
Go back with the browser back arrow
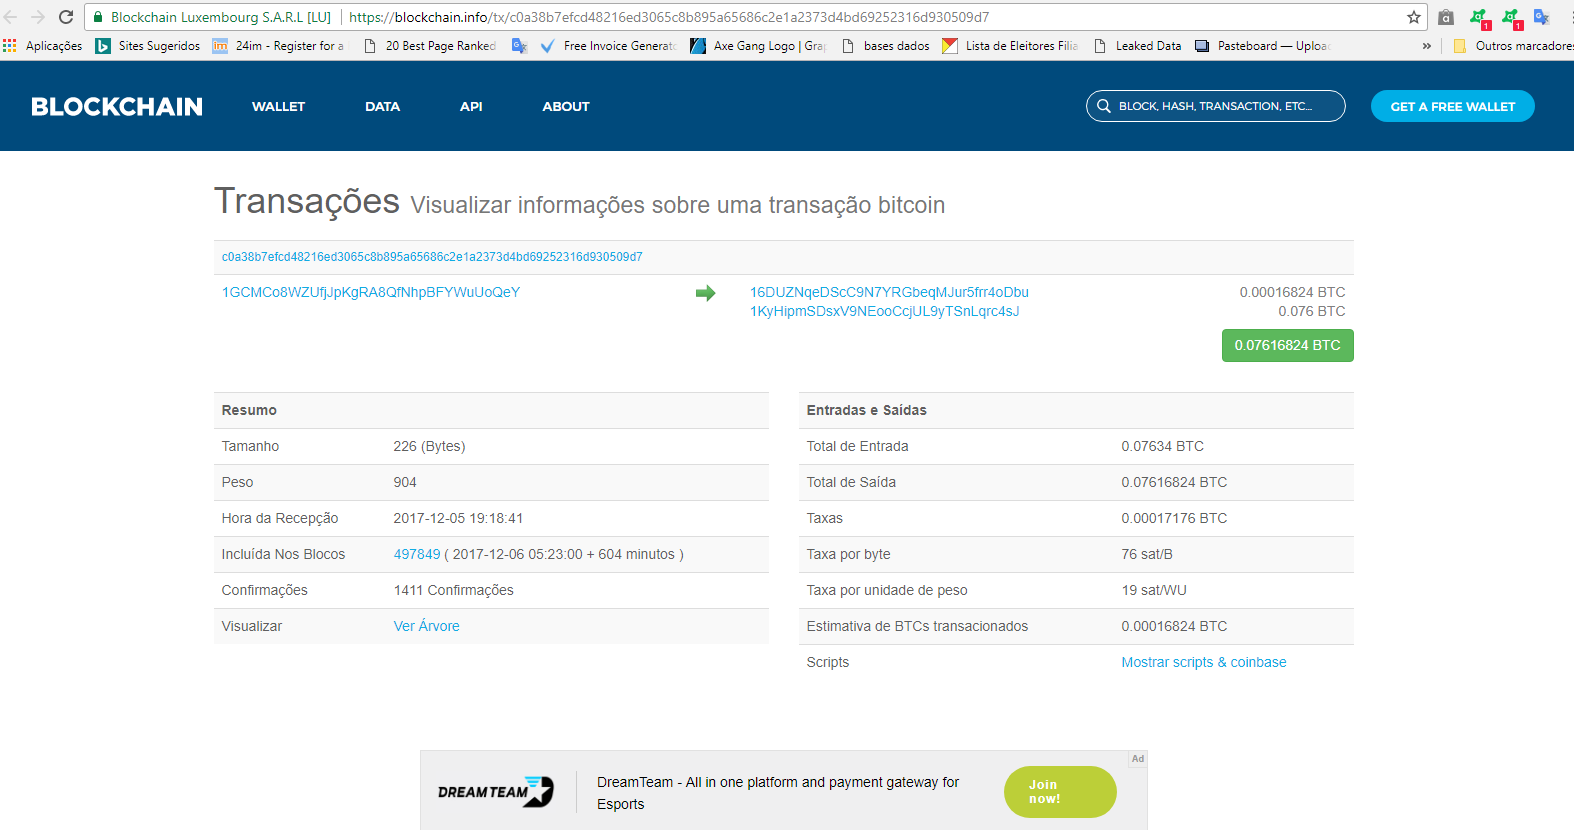click(x=11, y=17)
